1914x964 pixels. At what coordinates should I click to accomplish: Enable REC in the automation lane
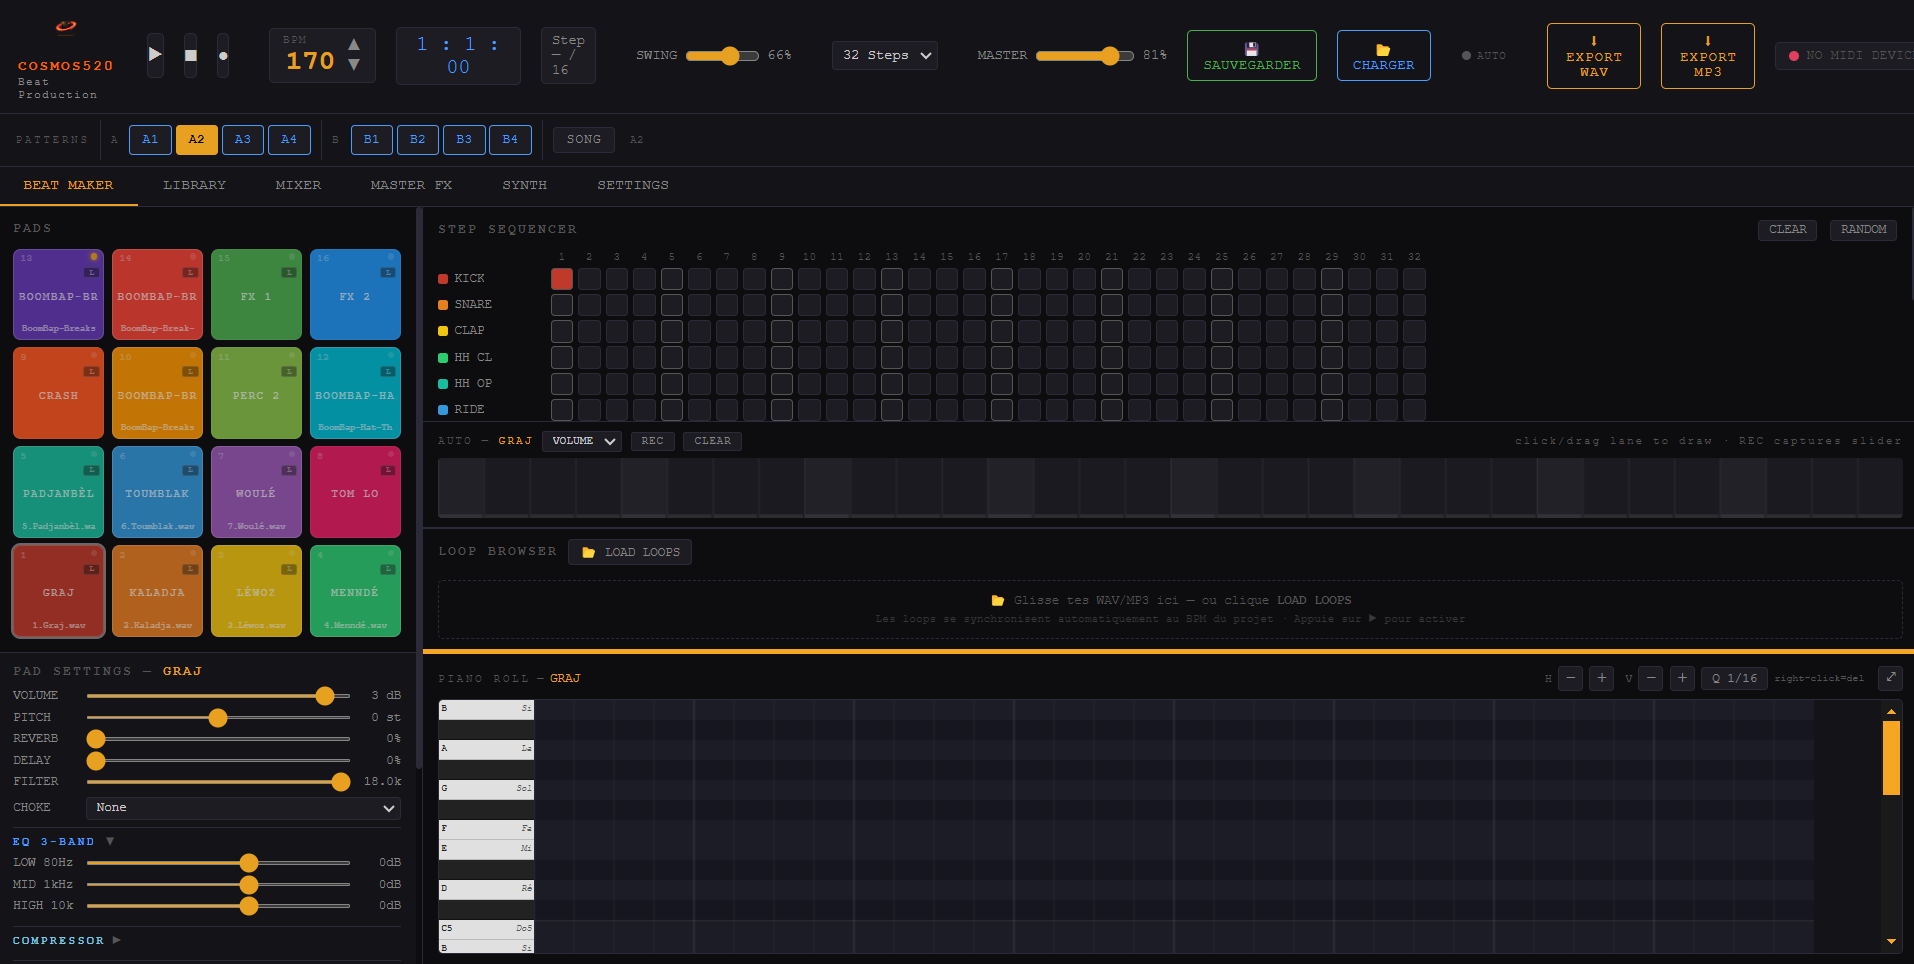(652, 441)
